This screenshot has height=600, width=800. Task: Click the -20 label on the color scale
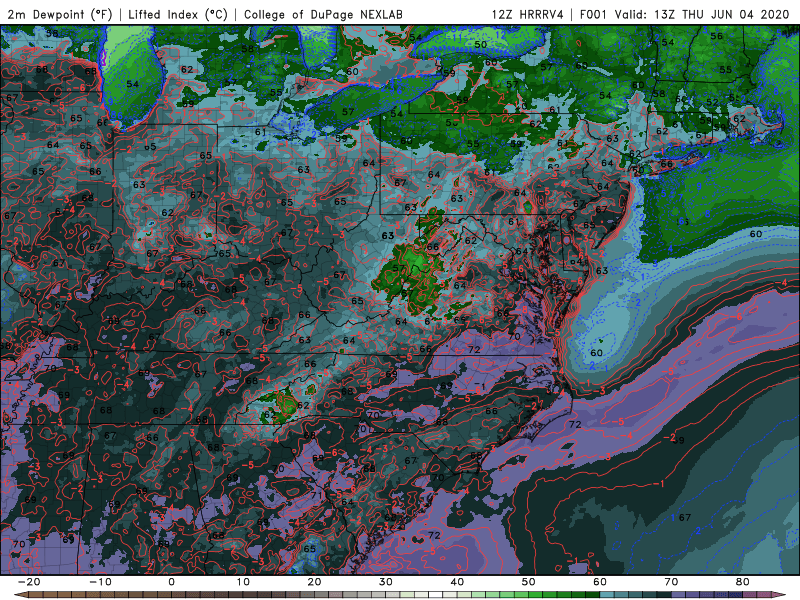(x=29, y=582)
